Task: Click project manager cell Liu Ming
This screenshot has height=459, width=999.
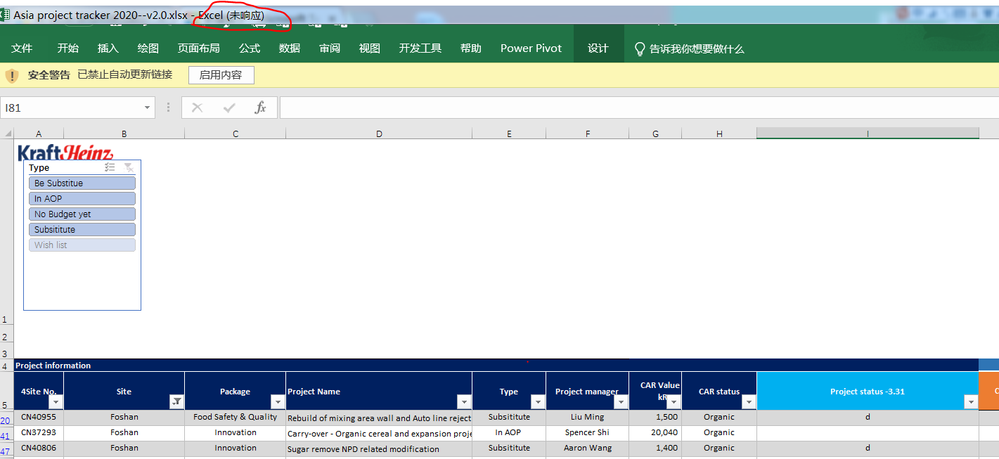Action: click(x=587, y=418)
